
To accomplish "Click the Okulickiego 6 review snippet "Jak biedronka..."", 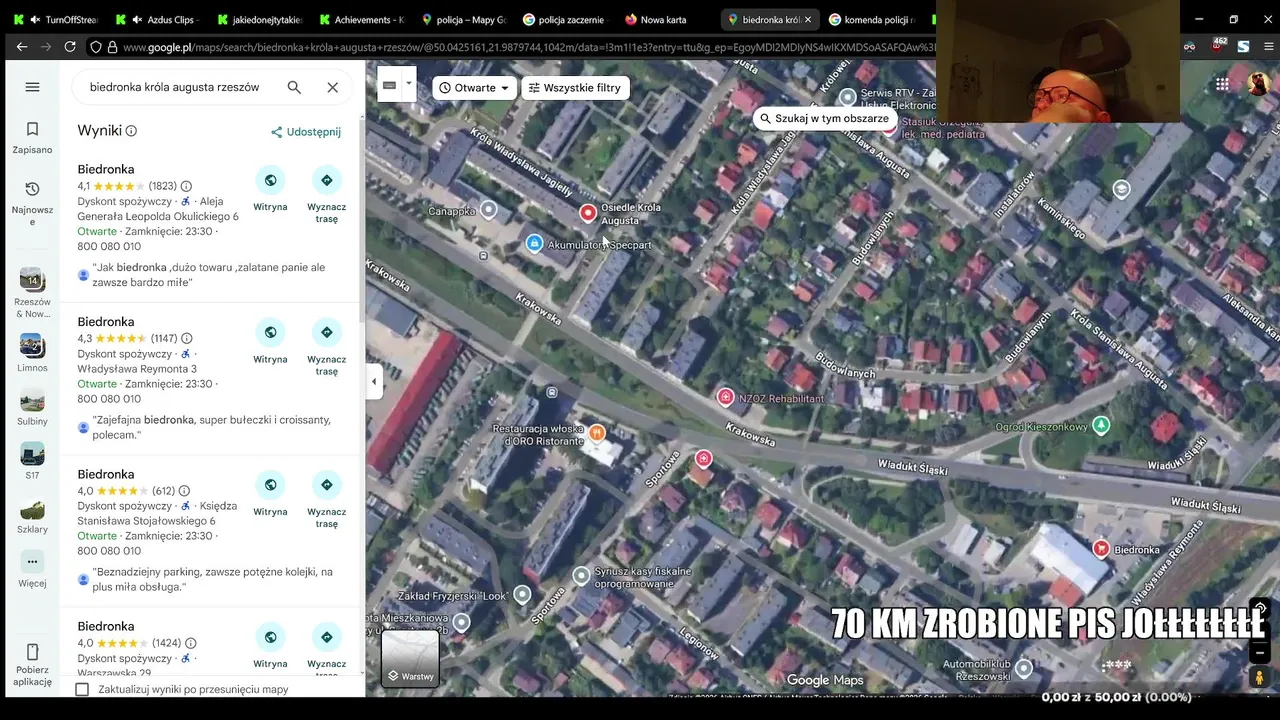I will 208,275.
